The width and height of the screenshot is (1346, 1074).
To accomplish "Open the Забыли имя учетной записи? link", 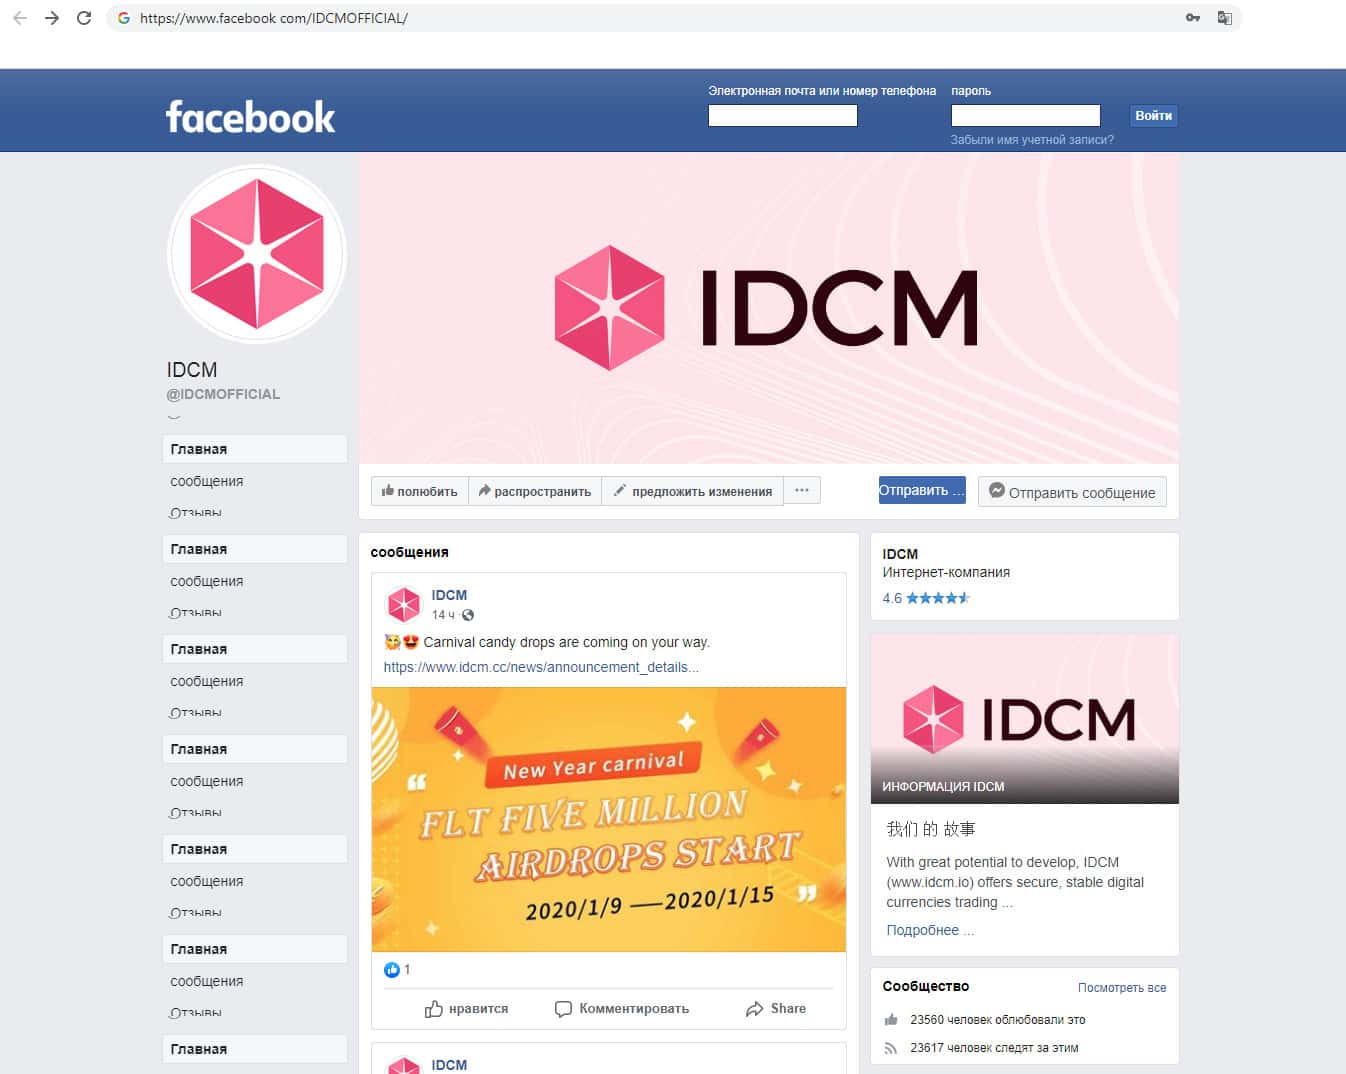I will (1032, 140).
